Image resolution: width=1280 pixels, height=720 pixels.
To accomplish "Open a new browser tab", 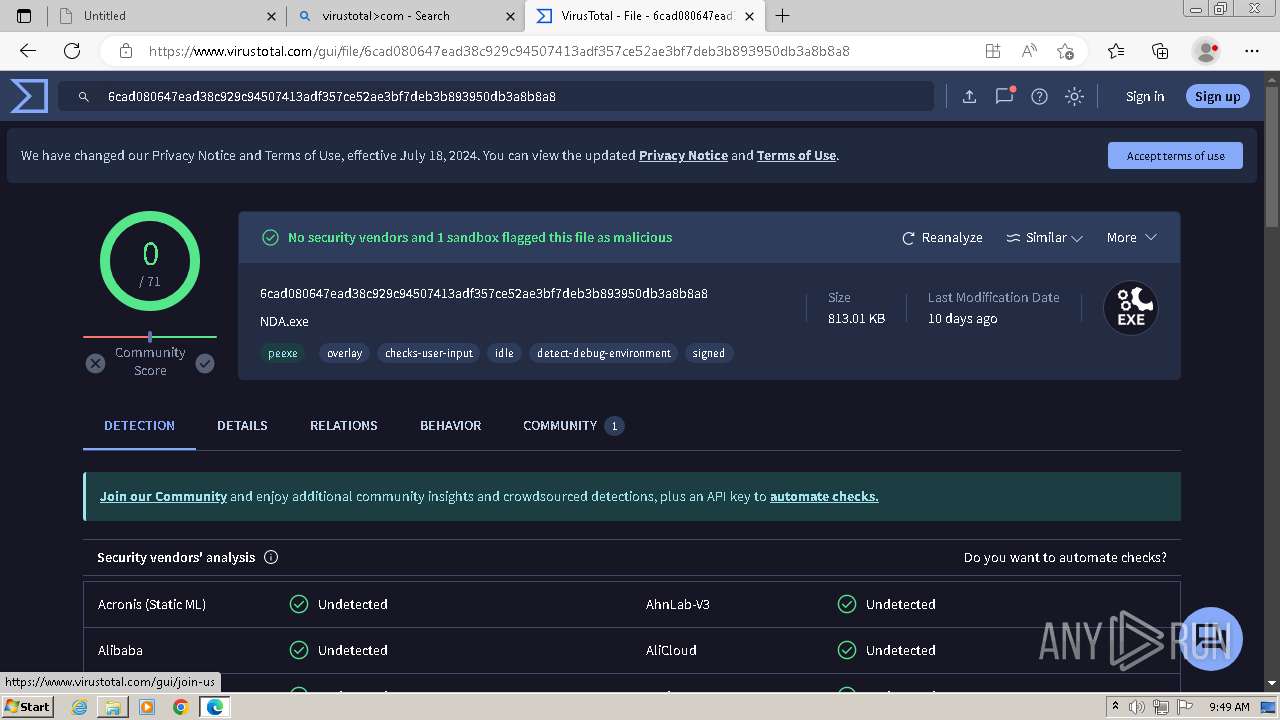I will [x=783, y=15].
